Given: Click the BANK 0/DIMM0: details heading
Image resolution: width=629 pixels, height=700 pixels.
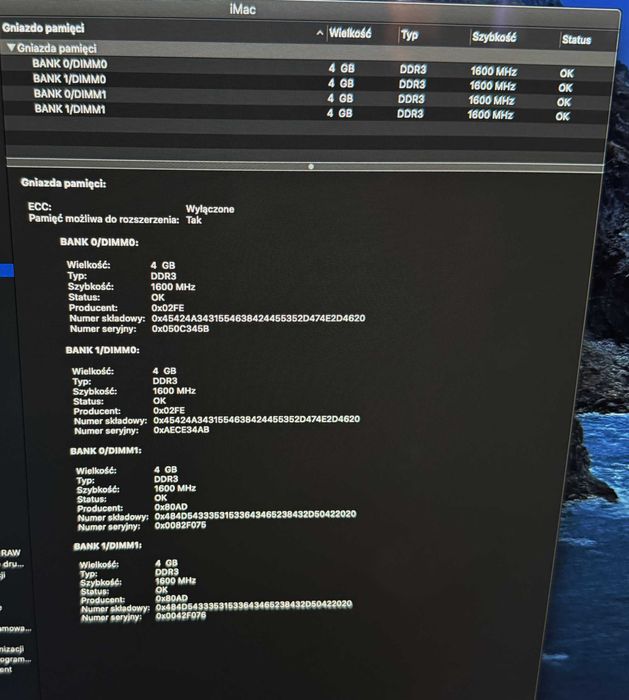Looking at the screenshot, I should point(99,242).
